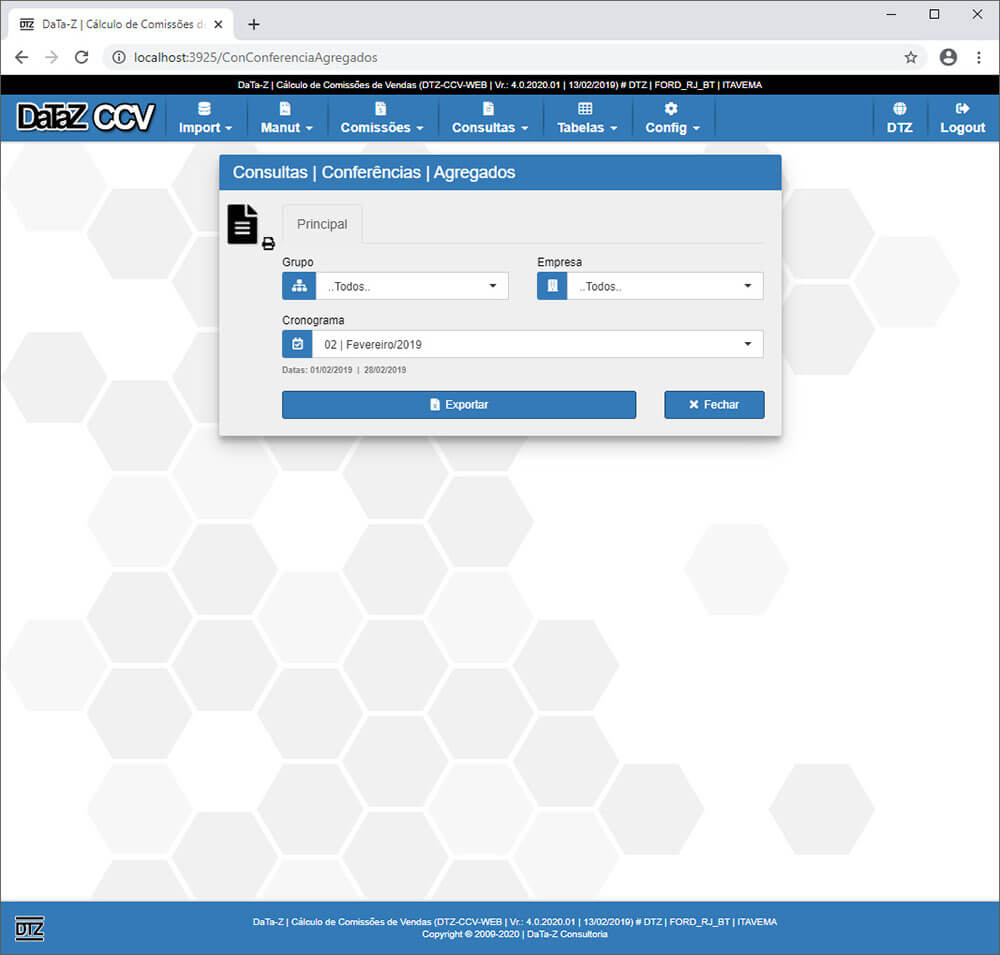Open the Grupo dropdown
Image resolution: width=1000 pixels, height=955 pixels.
tap(411, 286)
